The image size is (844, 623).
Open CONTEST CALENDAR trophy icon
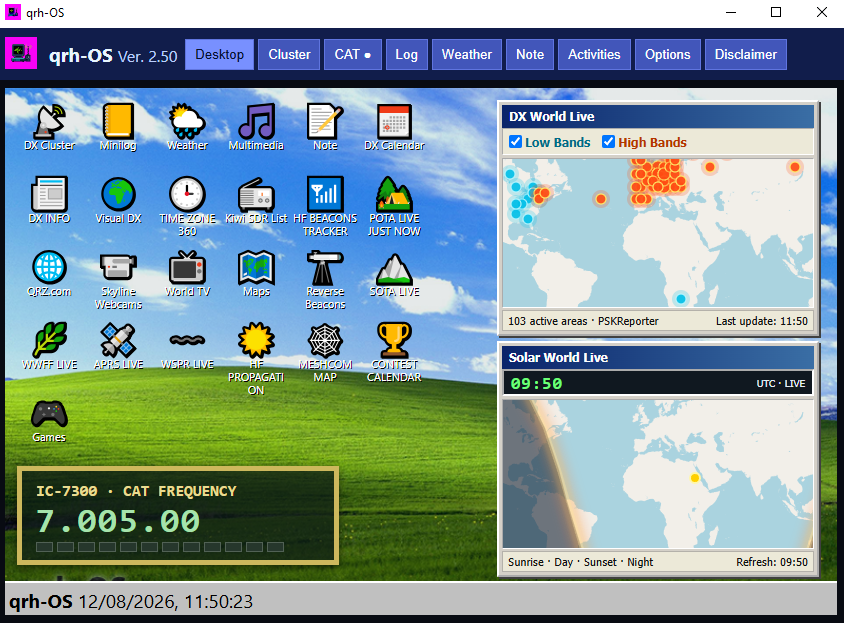(x=394, y=353)
